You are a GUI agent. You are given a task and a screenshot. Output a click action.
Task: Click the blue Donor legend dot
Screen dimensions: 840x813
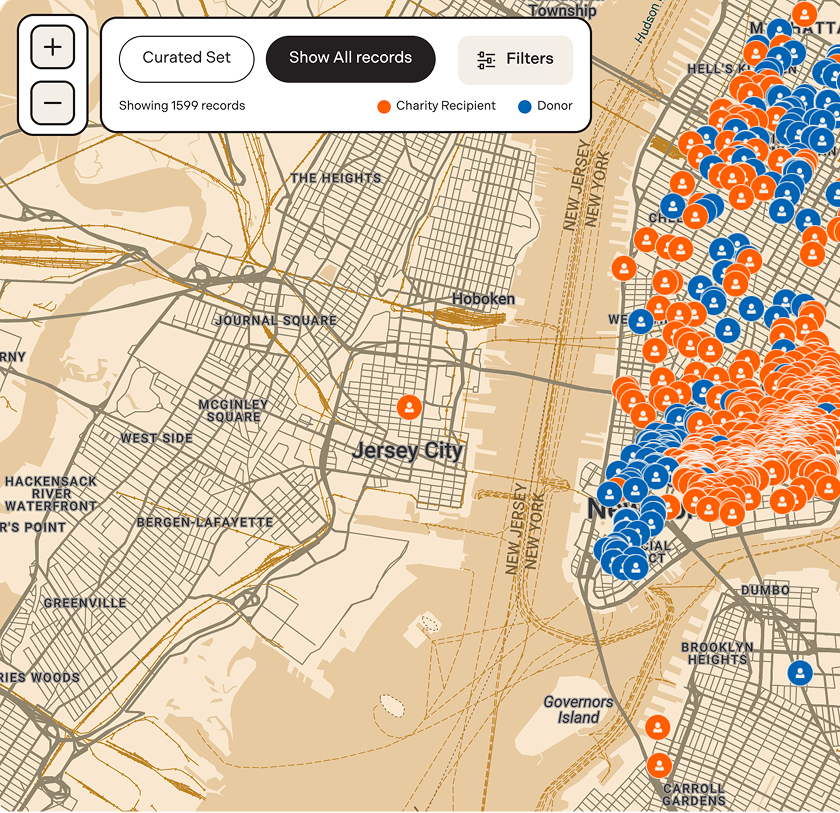point(525,106)
